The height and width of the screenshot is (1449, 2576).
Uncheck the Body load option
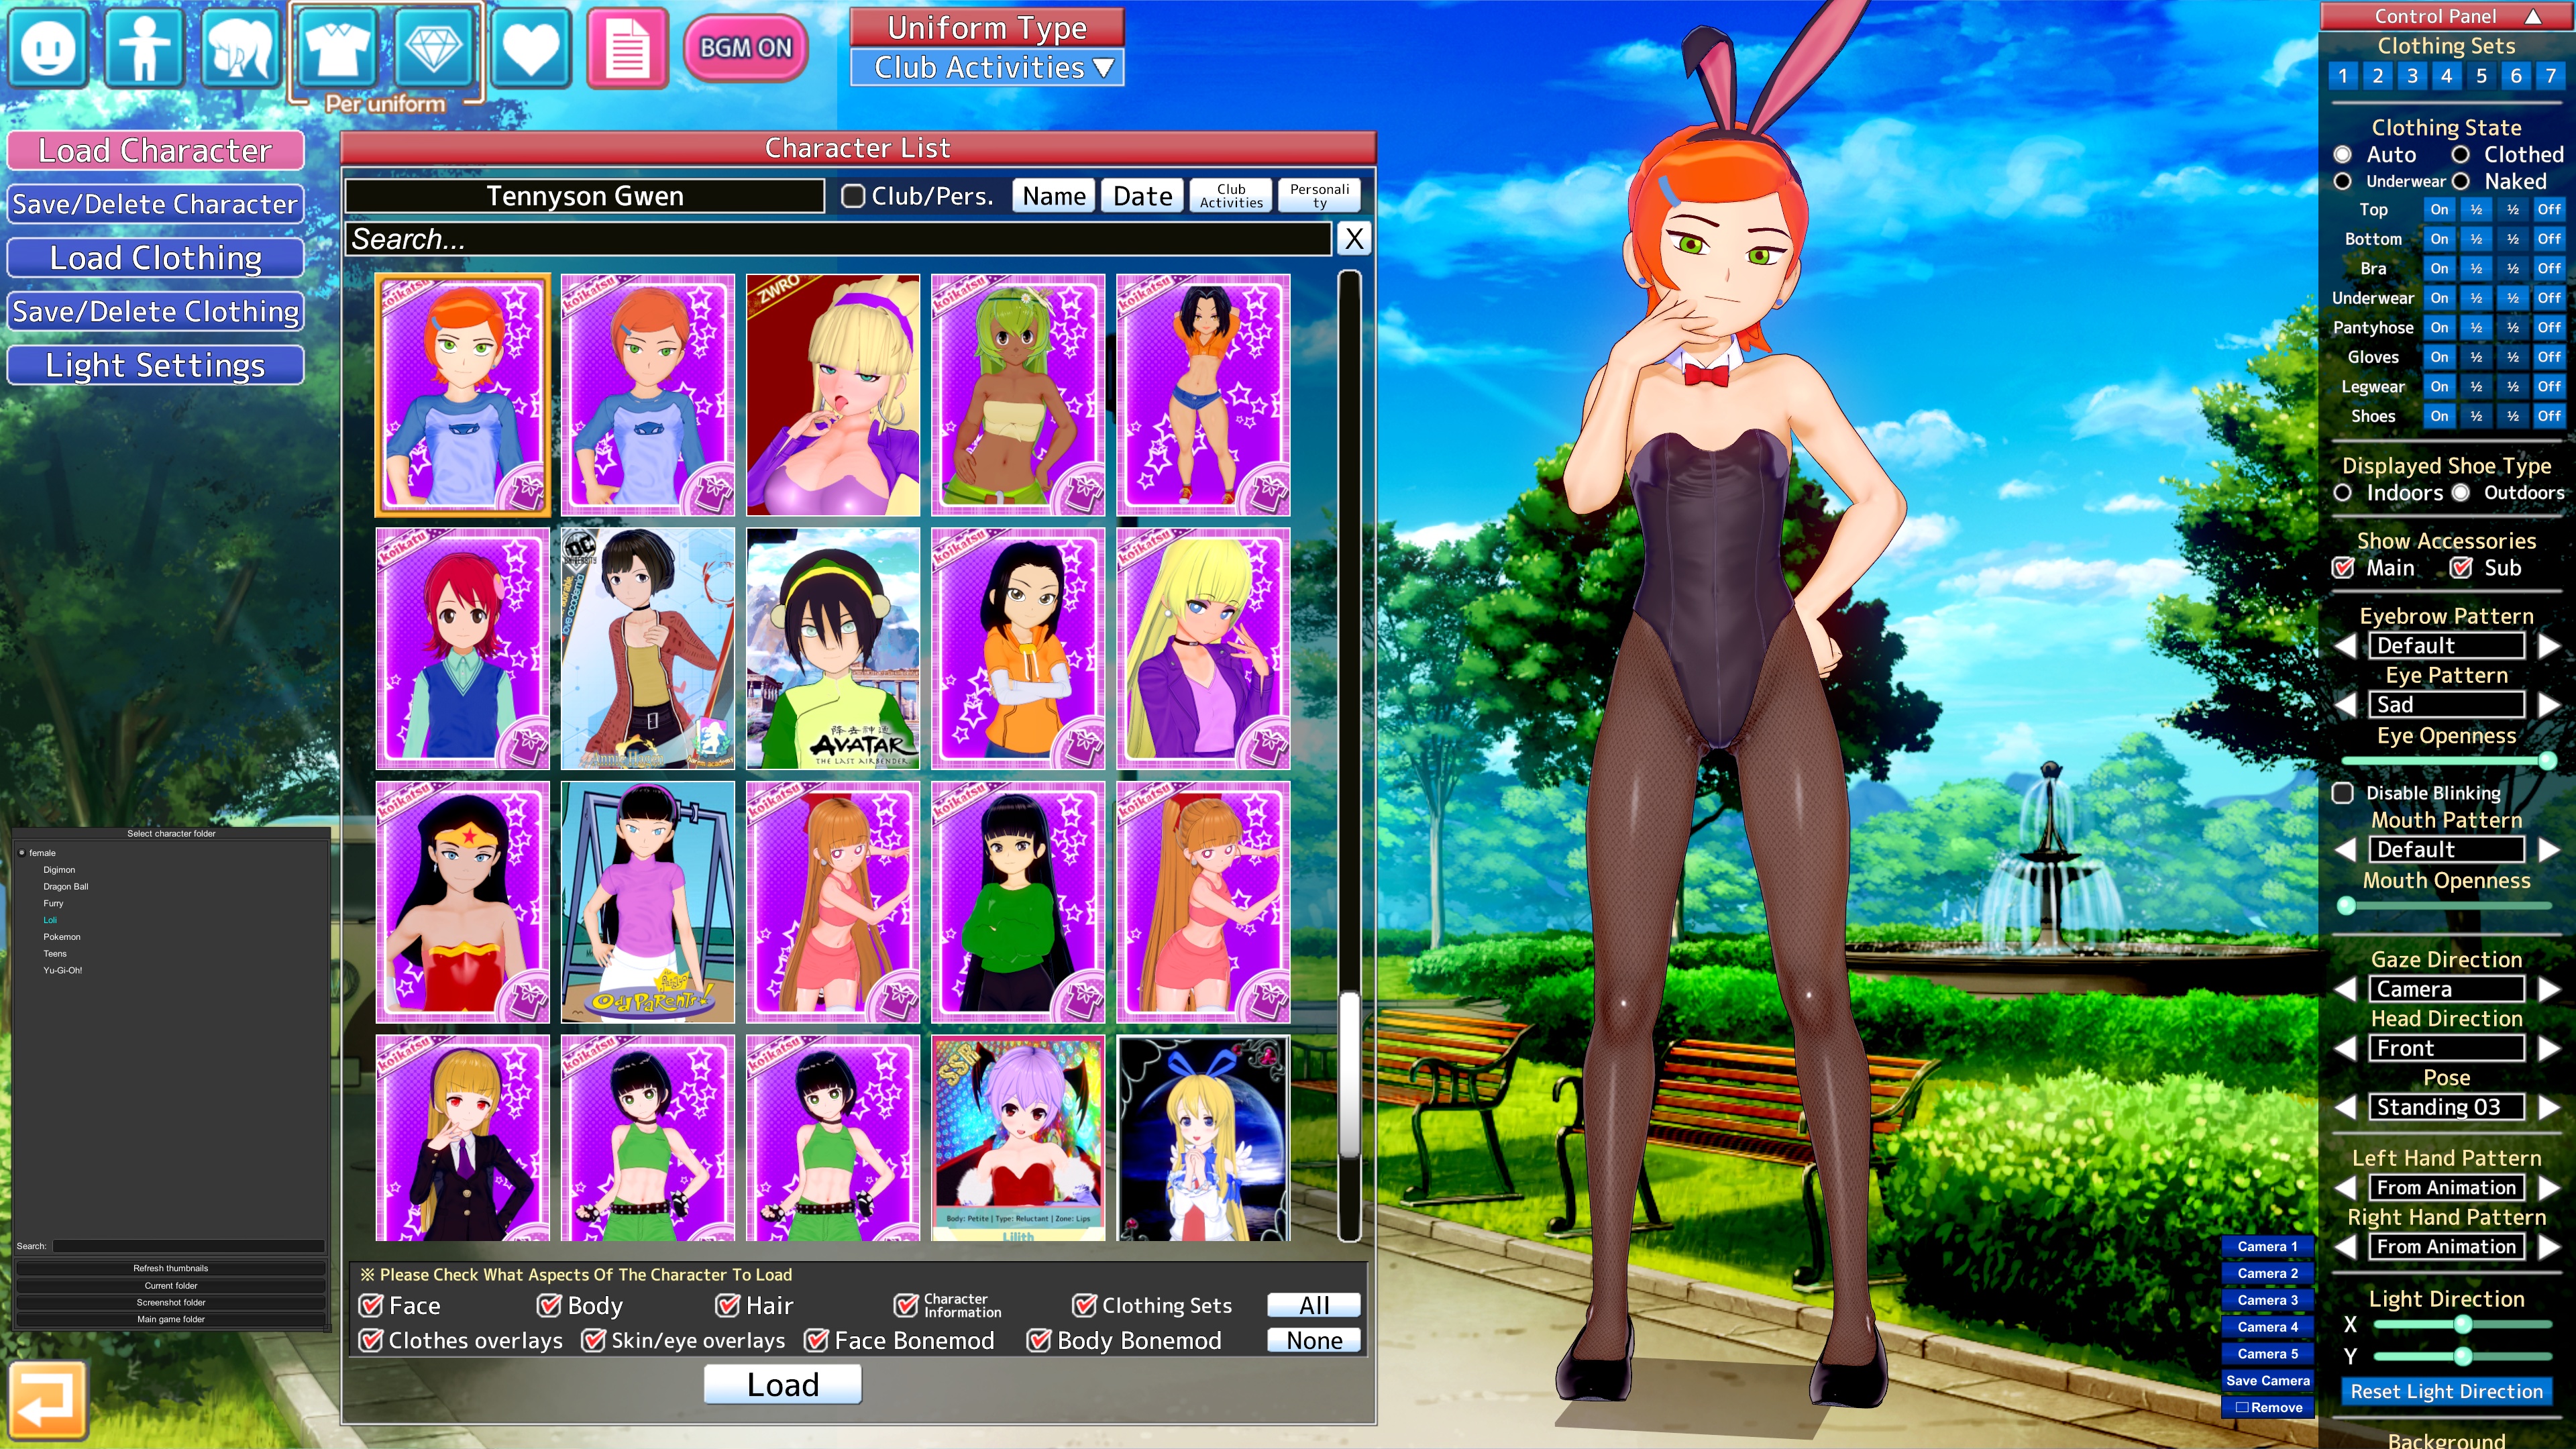(549, 1306)
